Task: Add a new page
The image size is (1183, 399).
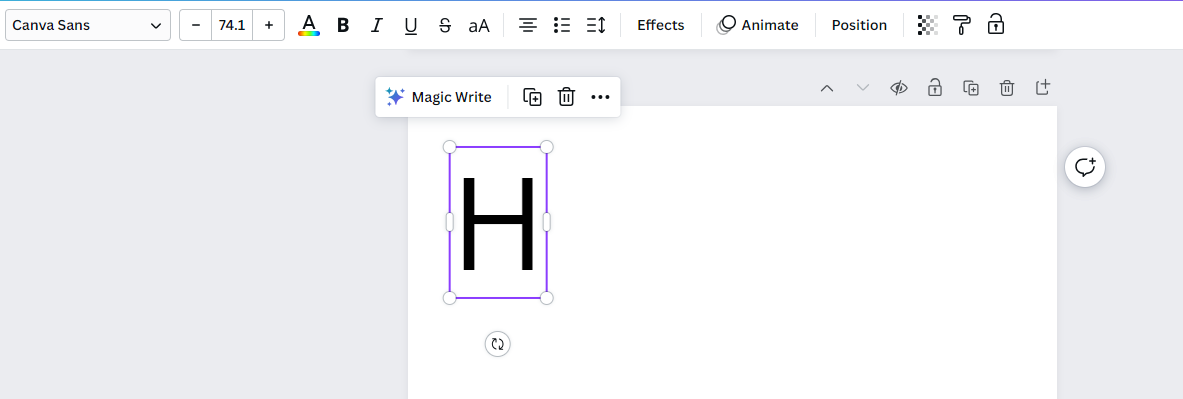Action: tap(1043, 88)
